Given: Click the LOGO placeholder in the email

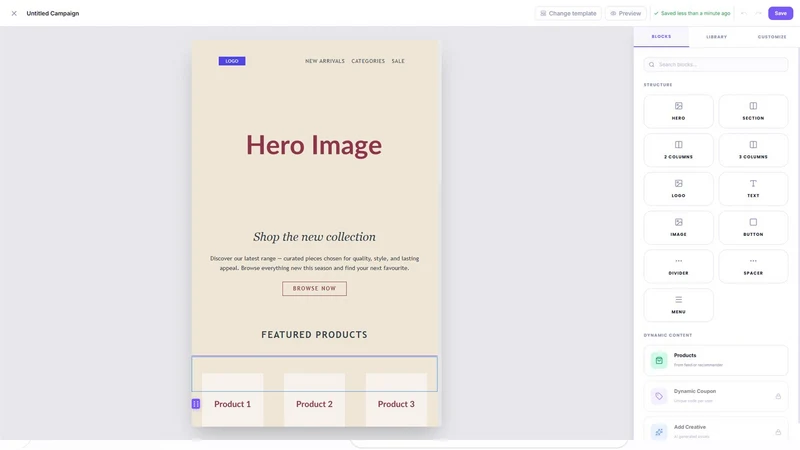Looking at the screenshot, I should coord(232,61).
